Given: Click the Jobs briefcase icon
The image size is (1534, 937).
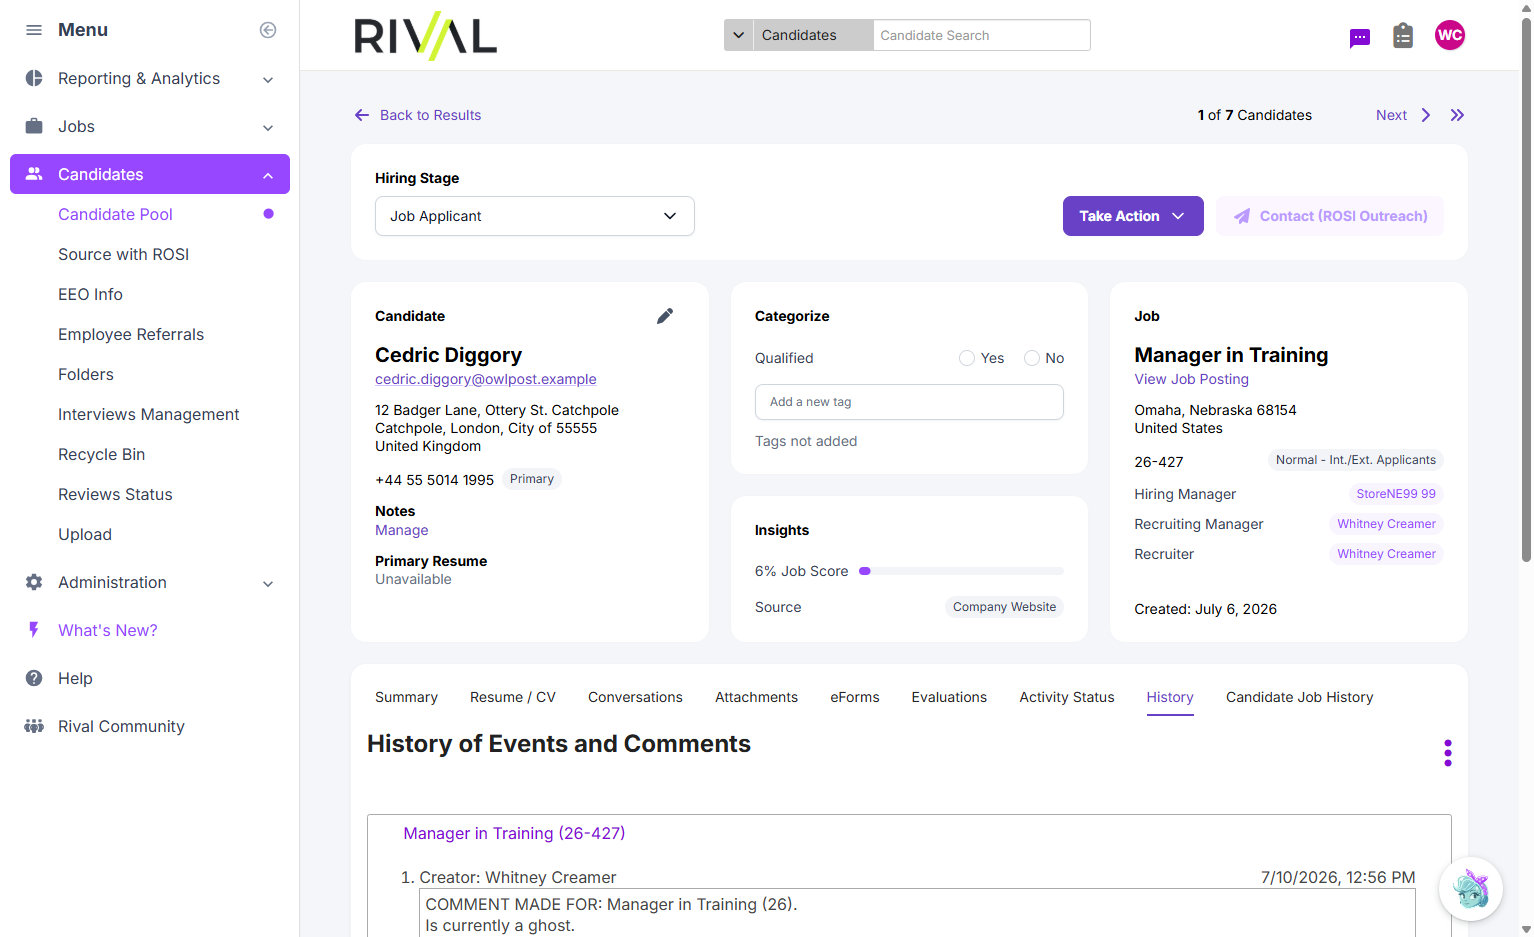Looking at the screenshot, I should [34, 126].
